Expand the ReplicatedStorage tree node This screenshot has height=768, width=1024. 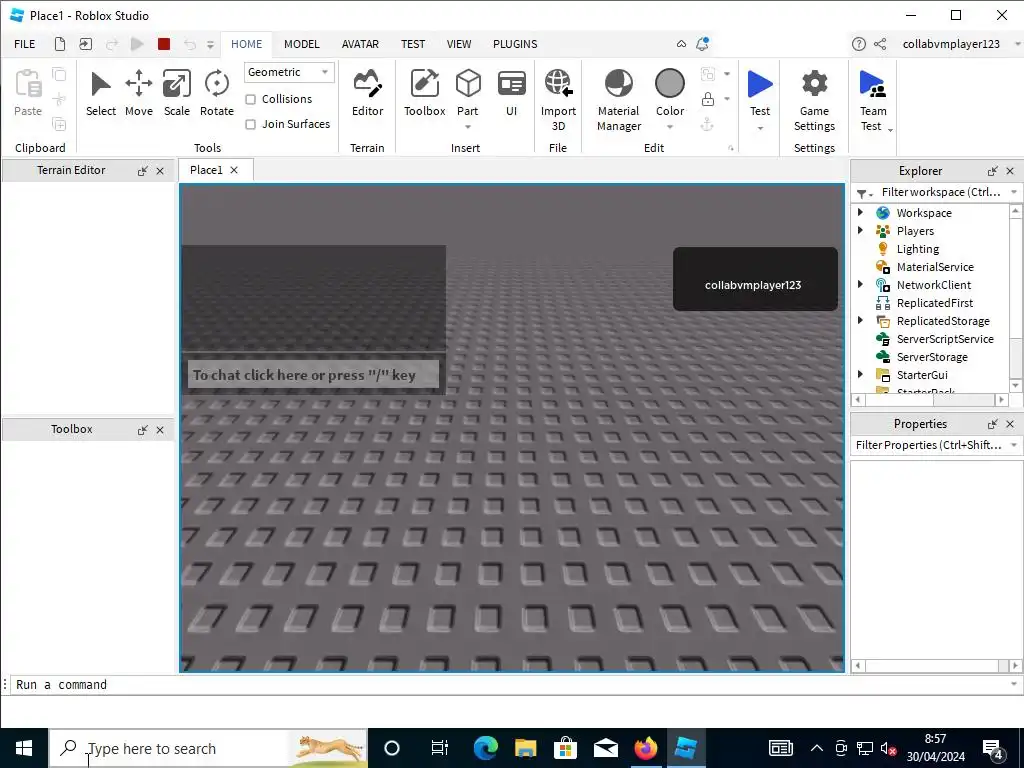point(861,320)
